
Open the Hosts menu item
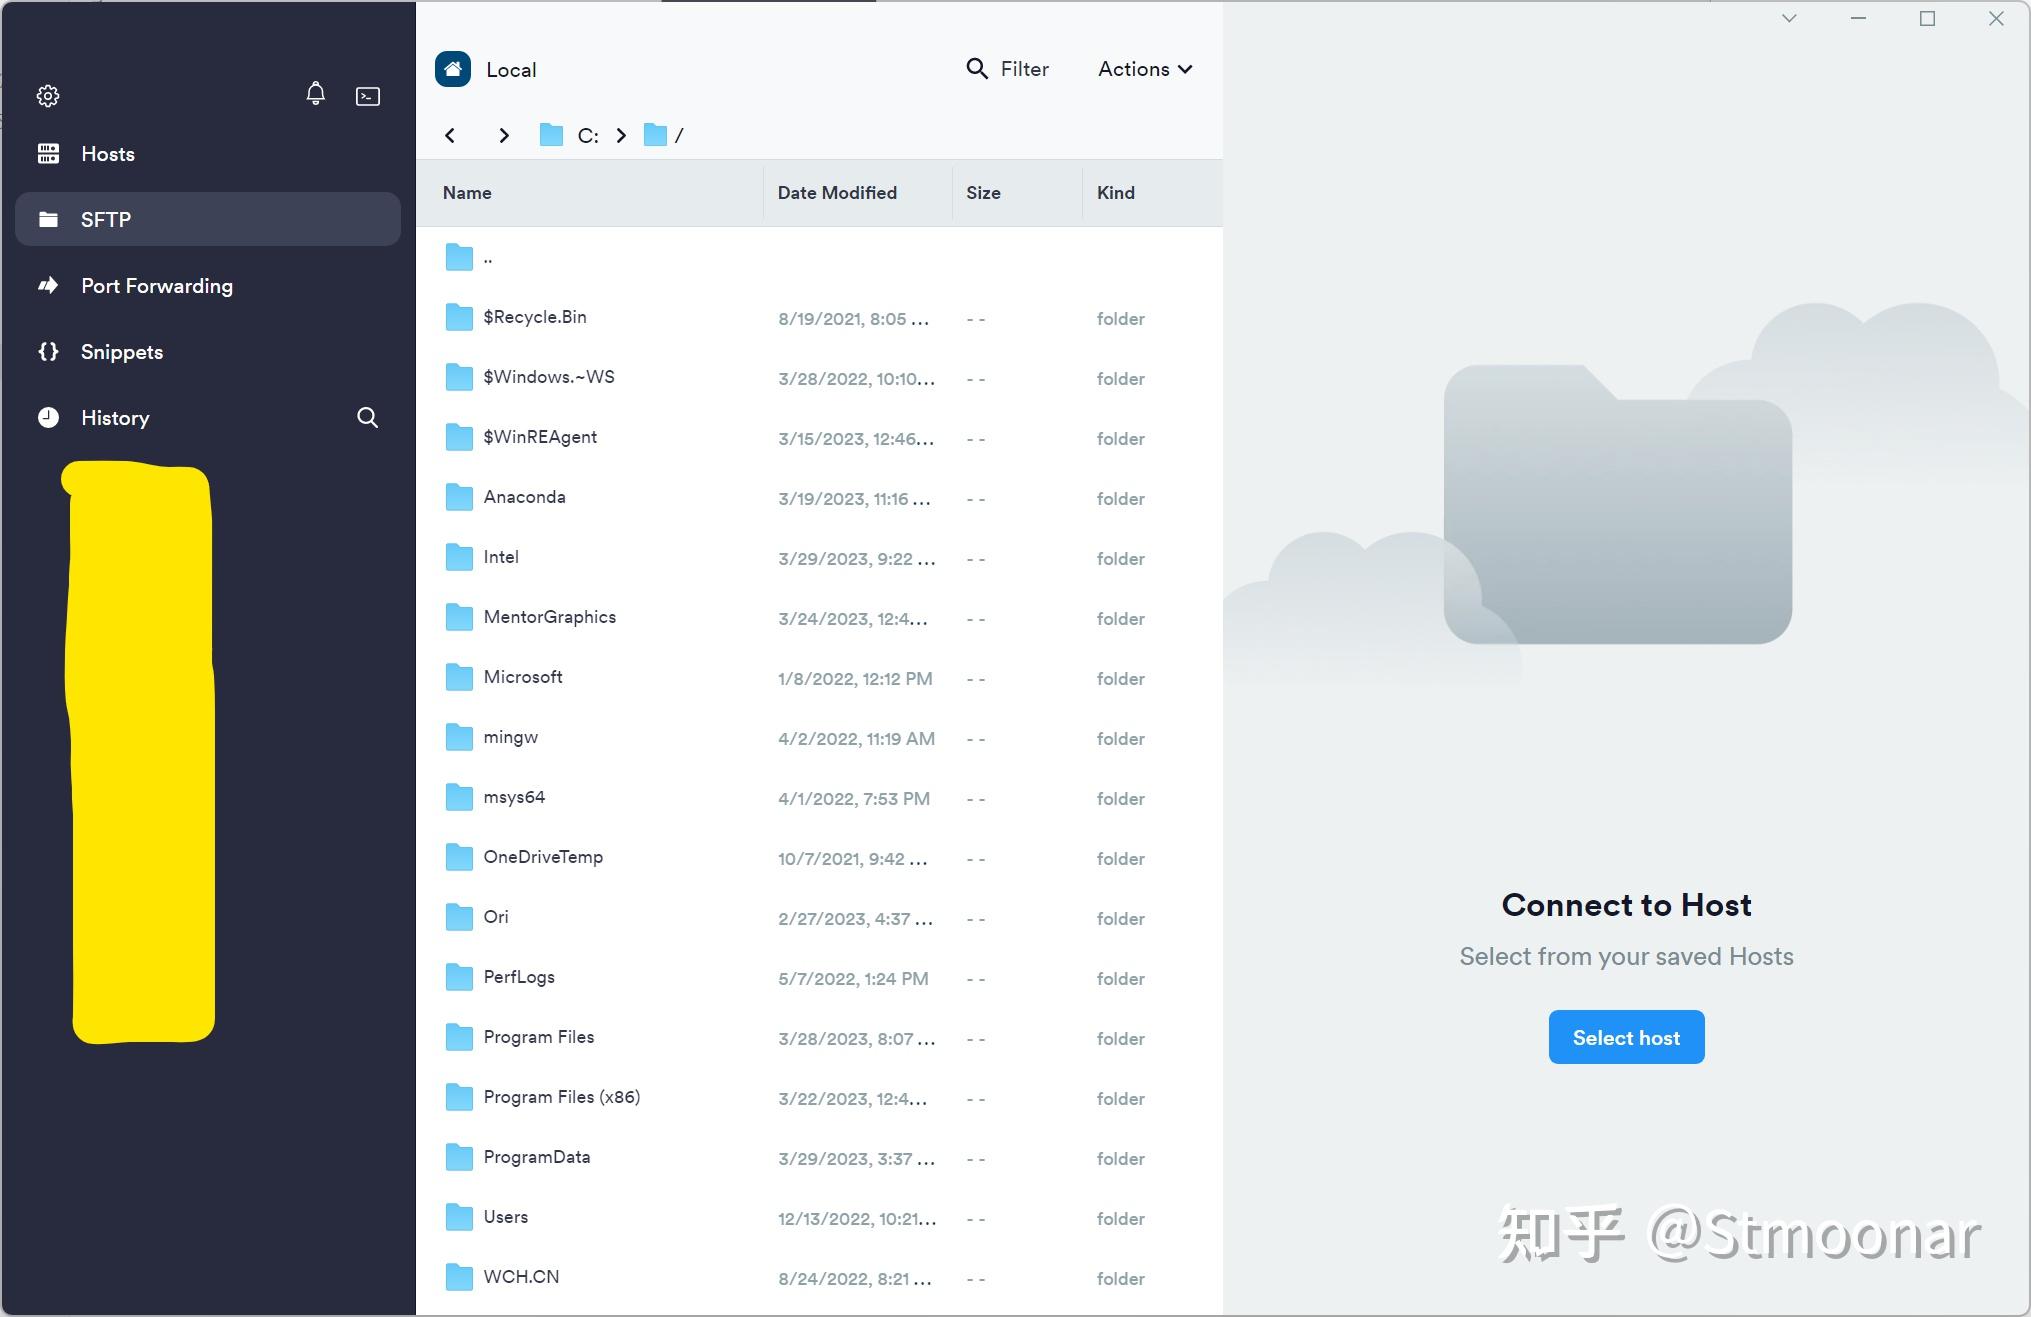[107, 154]
